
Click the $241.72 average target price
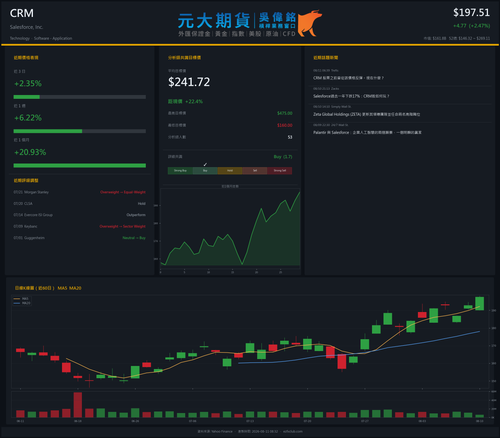(189, 82)
